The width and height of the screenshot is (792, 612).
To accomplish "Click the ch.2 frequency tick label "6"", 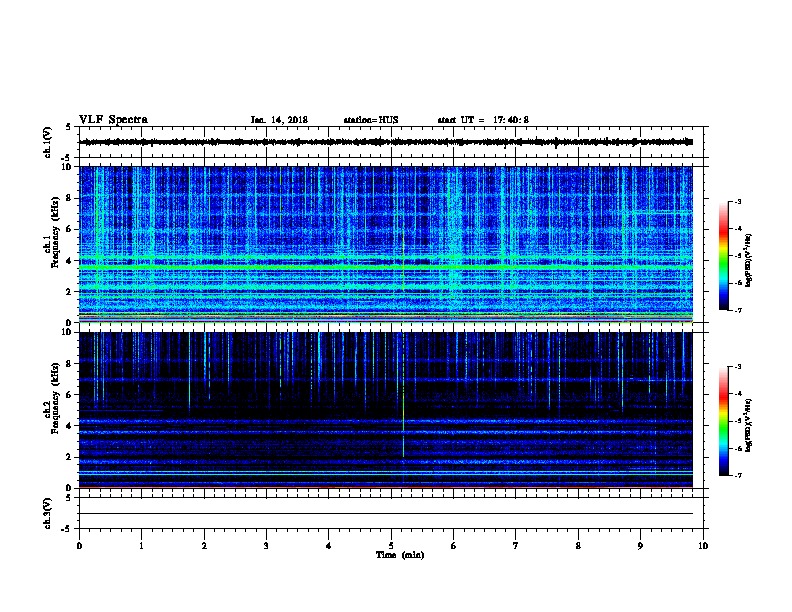I will click(x=69, y=394).
